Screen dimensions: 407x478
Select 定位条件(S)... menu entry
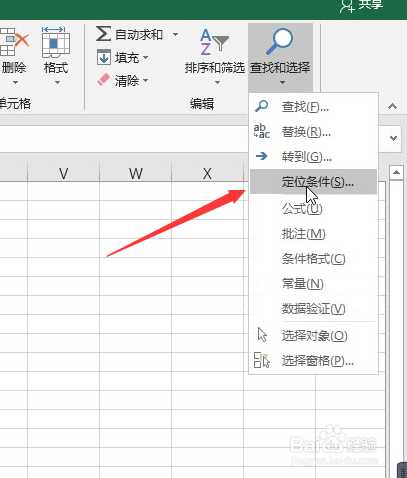(x=313, y=182)
